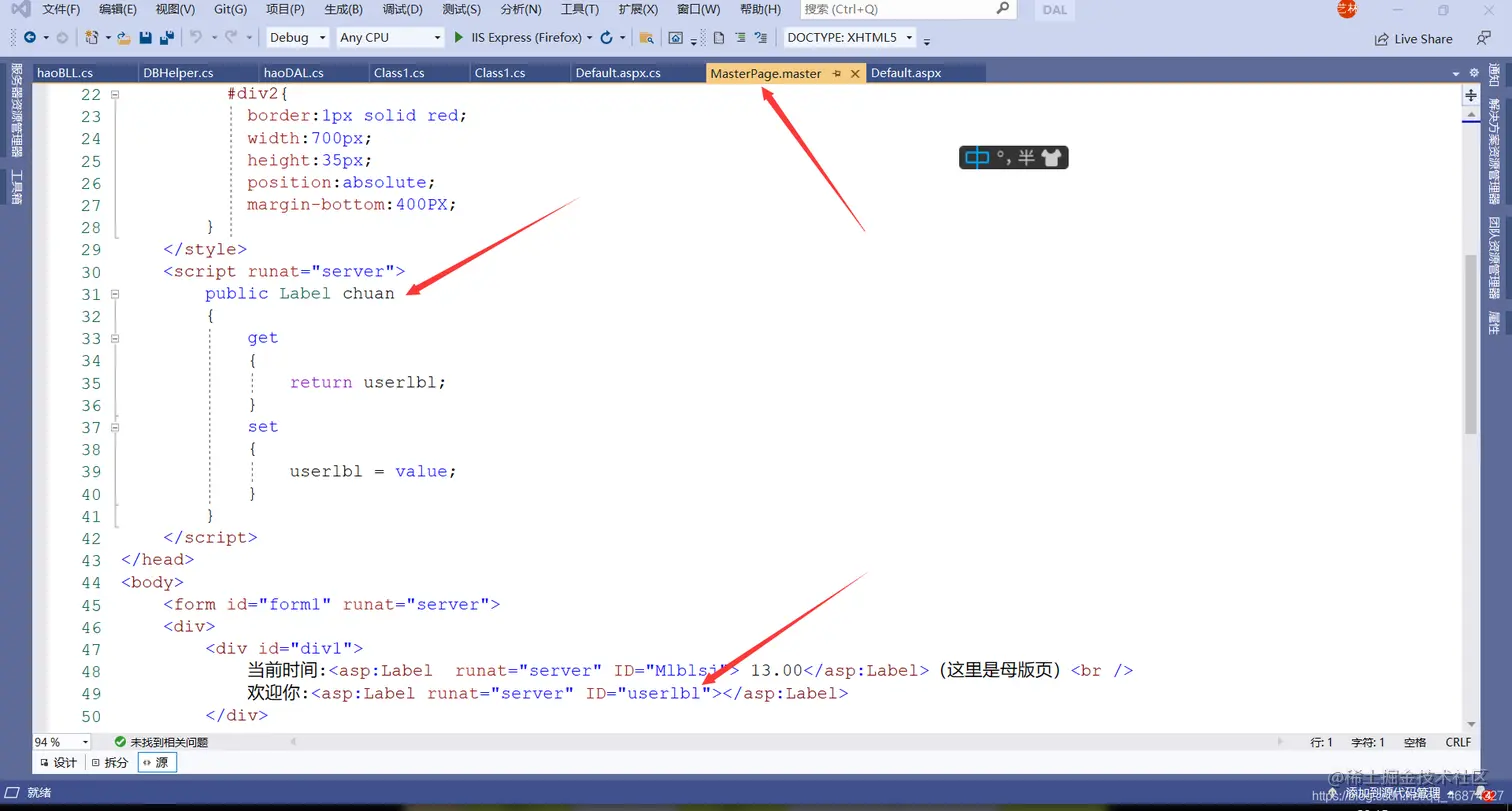Open the 调试(D) menu
The width and height of the screenshot is (1512, 811).
402,9
